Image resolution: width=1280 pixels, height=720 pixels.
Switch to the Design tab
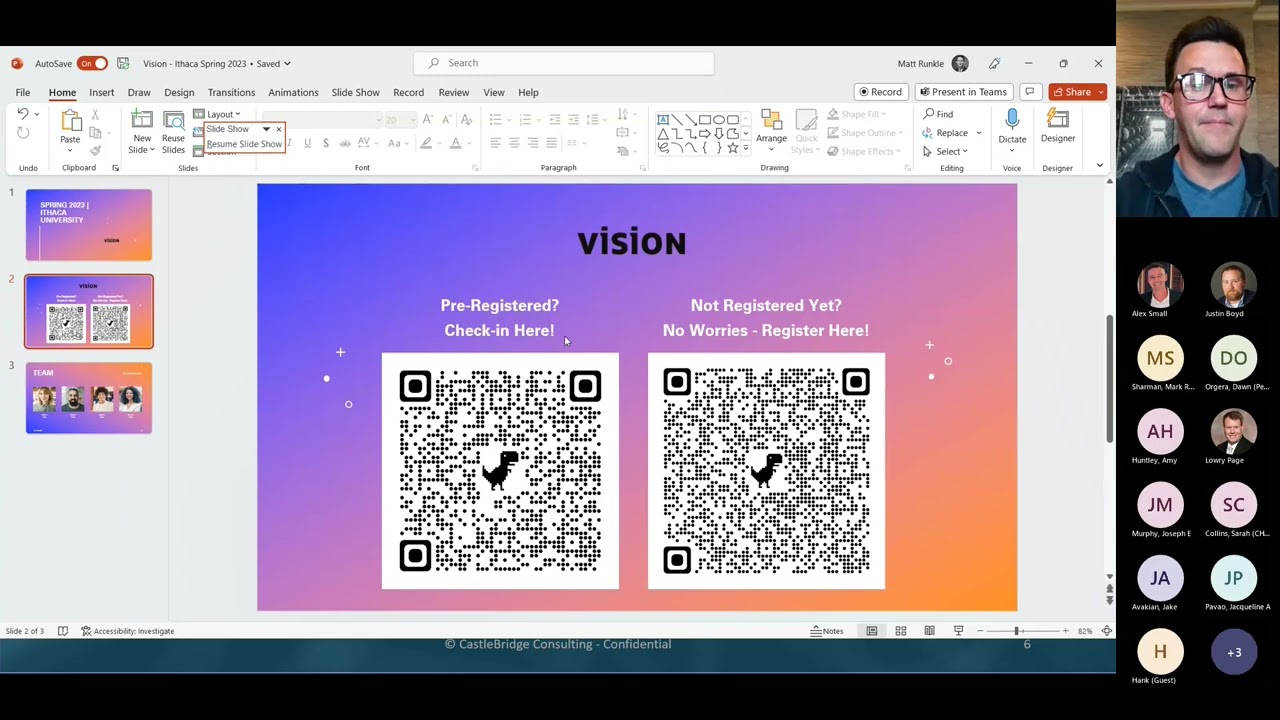[x=179, y=92]
